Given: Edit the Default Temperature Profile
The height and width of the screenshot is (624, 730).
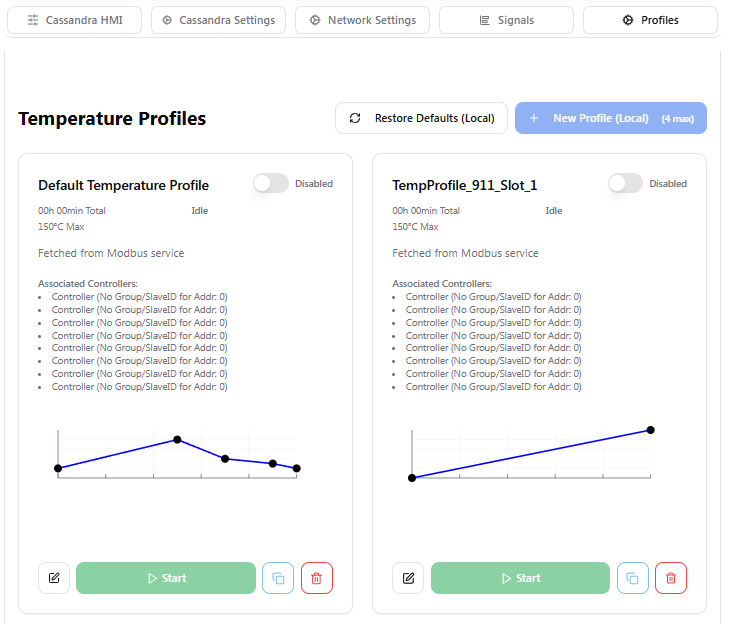Looking at the screenshot, I should pos(54,578).
